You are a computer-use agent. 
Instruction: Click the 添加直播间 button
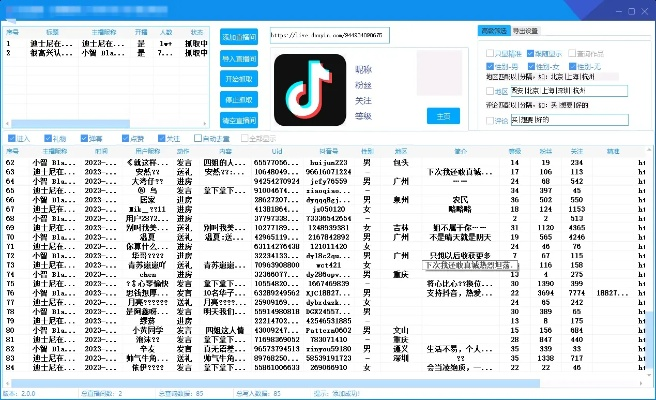click(240, 36)
